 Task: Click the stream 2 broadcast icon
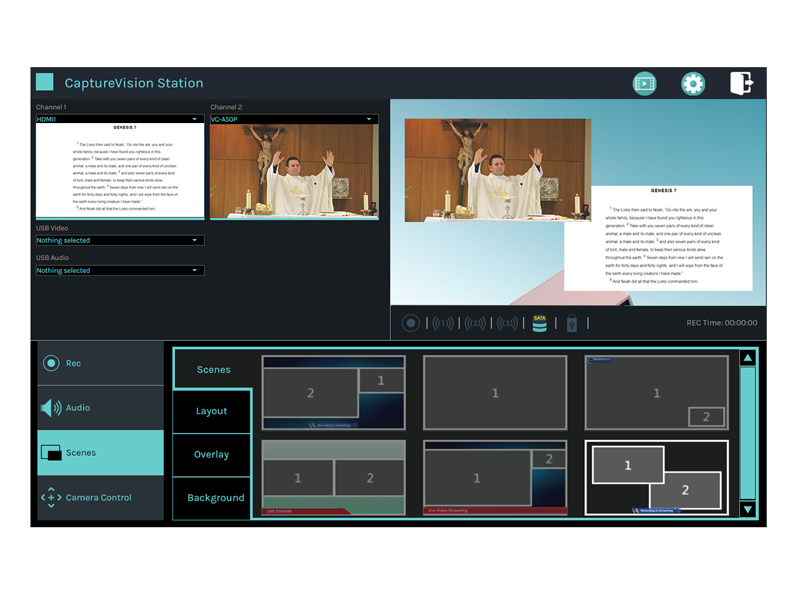pyautogui.click(x=475, y=323)
